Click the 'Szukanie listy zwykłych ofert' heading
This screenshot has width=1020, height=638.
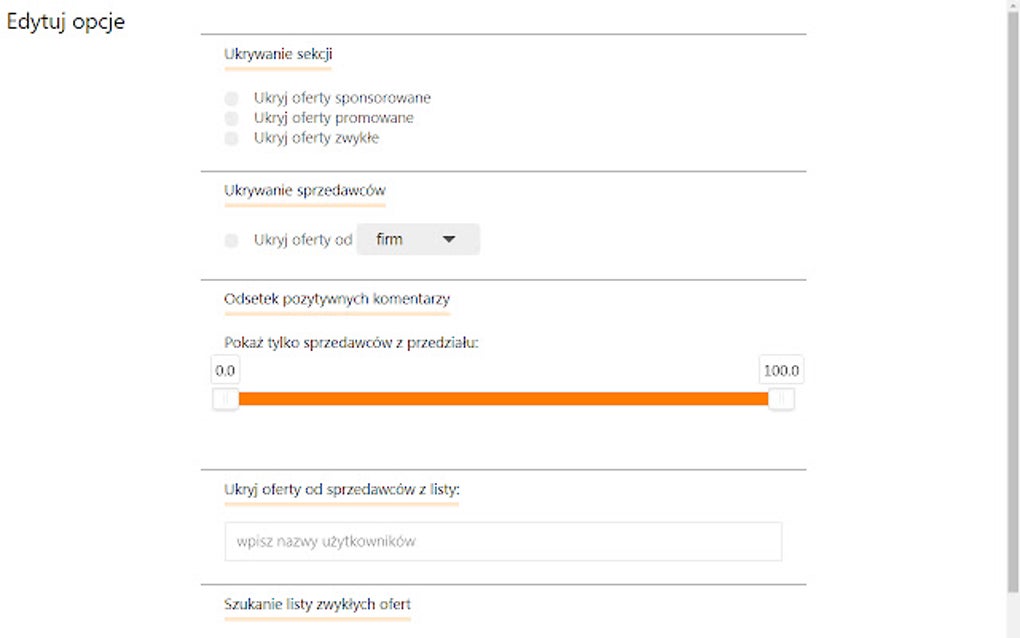(317, 604)
